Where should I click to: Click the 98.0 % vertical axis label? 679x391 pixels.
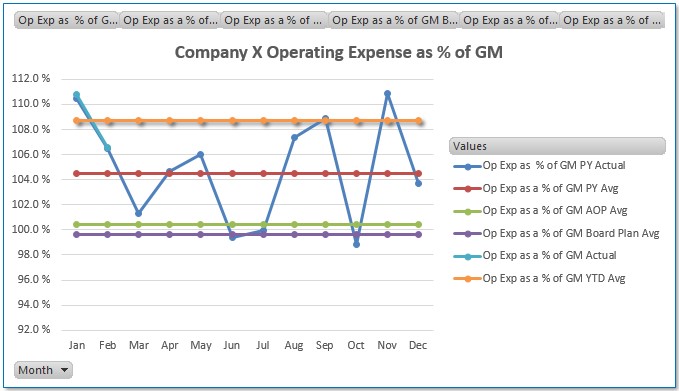coord(34,254)
